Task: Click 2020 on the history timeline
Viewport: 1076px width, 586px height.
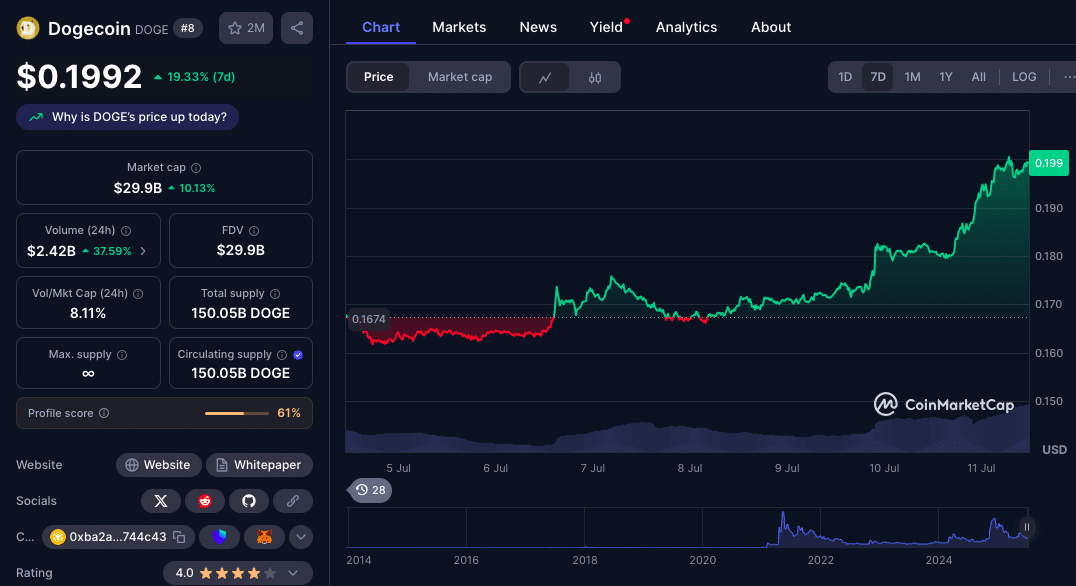Action: (703, 560)
